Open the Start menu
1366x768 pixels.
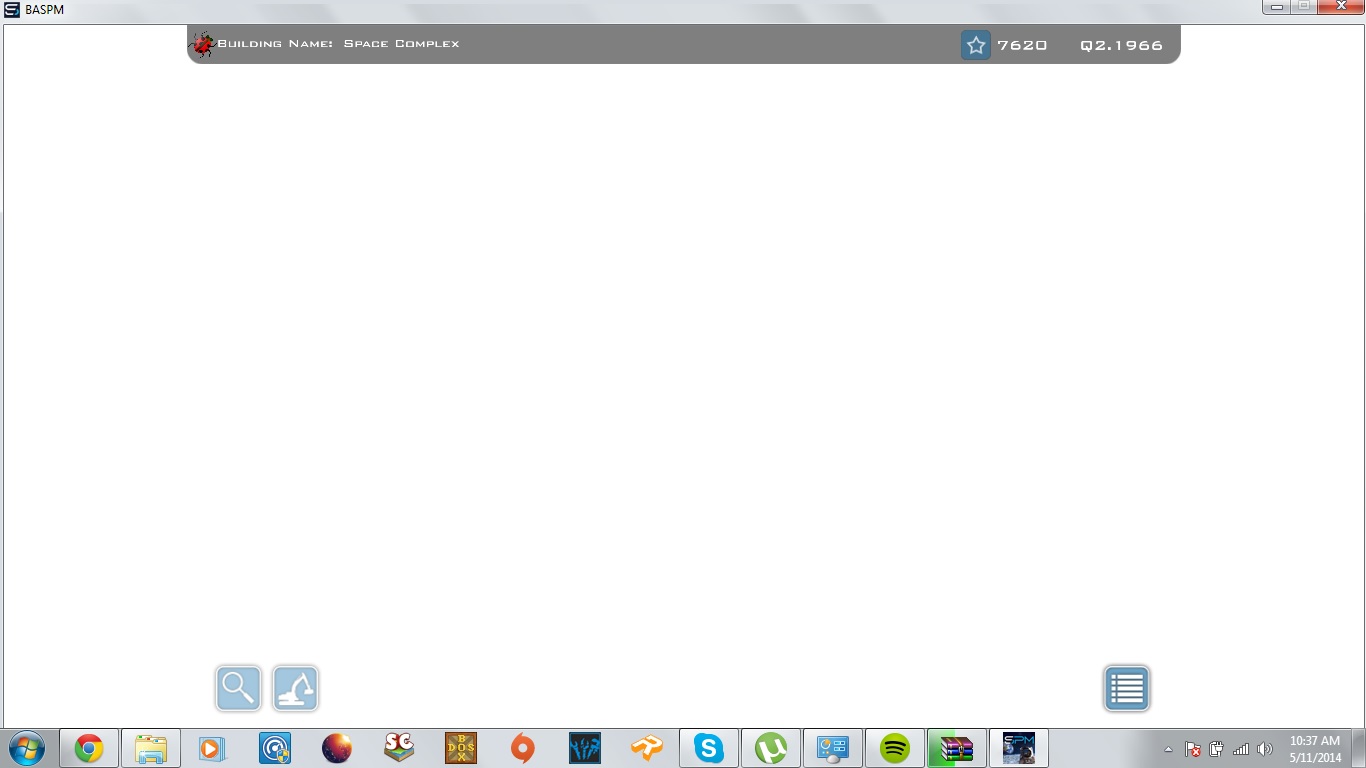click(x=27, y=747)
